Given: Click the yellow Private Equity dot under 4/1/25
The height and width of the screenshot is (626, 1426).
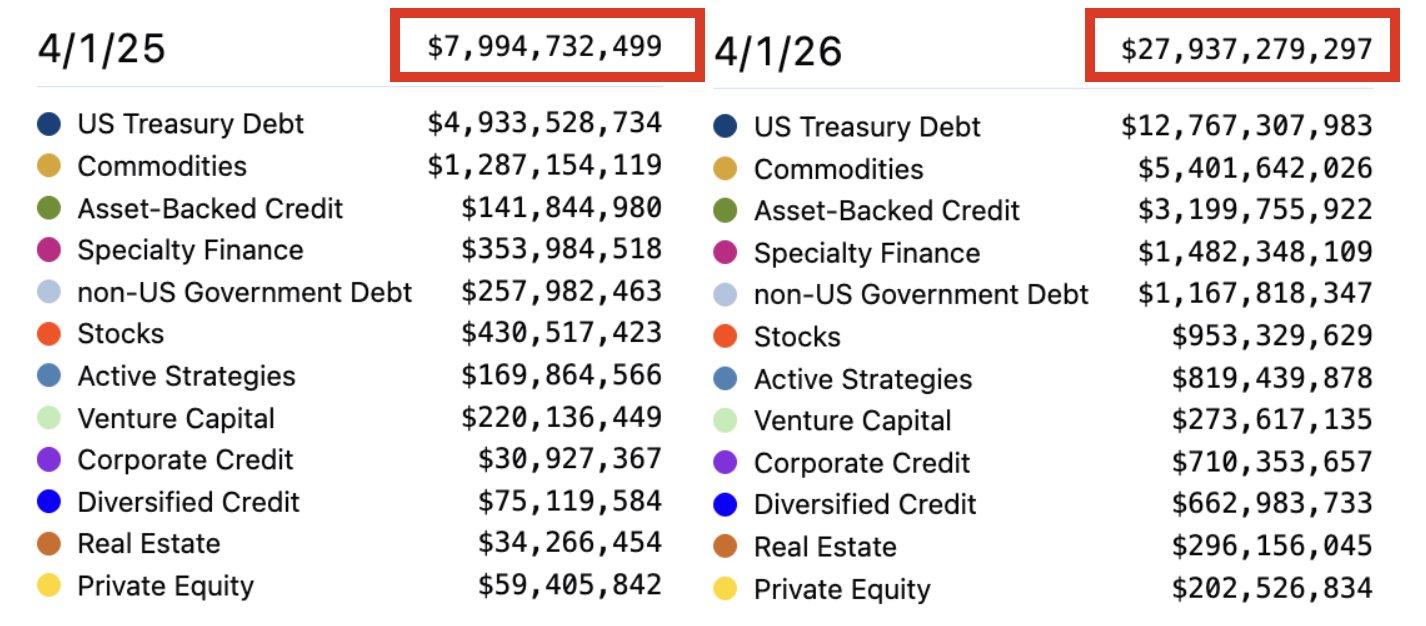Looking at the screenshot, I should click(x=49, y=586).
